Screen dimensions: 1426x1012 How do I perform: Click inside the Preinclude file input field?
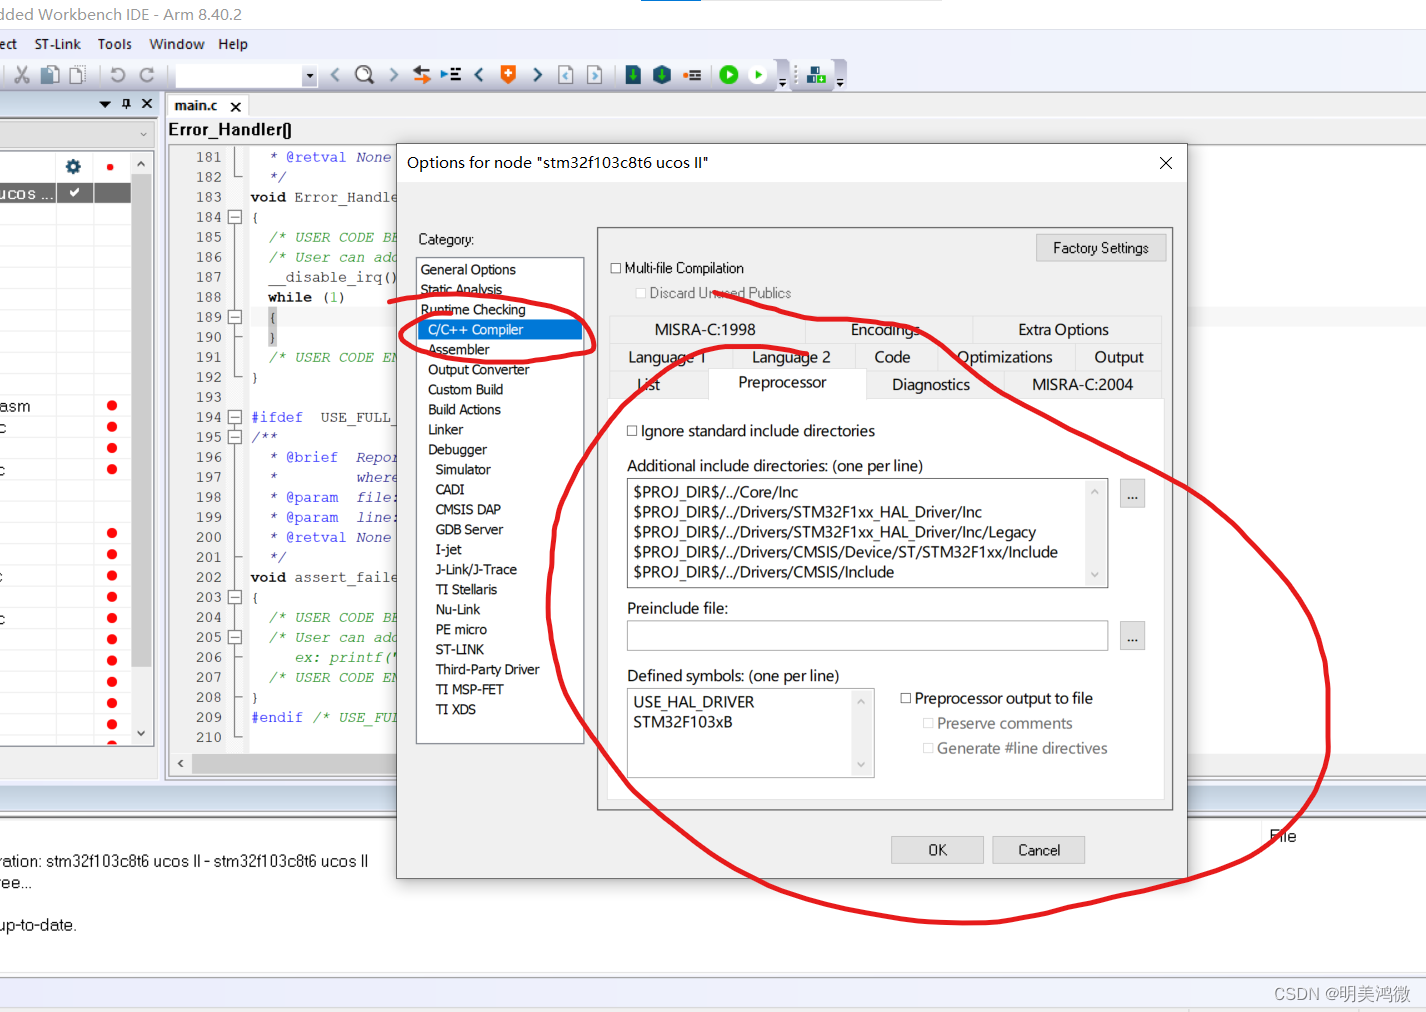[867, 636]
